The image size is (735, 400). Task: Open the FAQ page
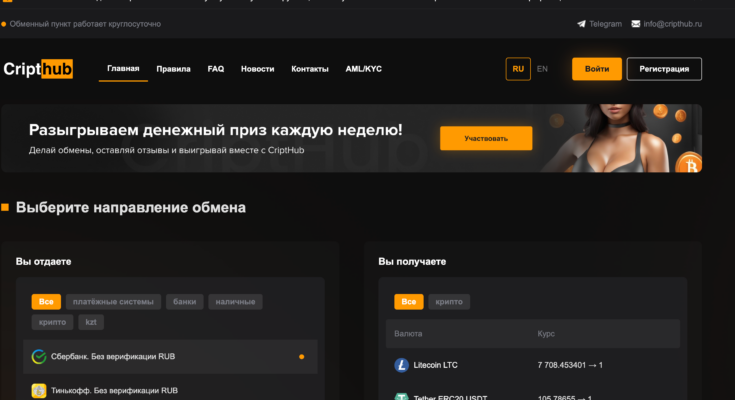point(216,69)
